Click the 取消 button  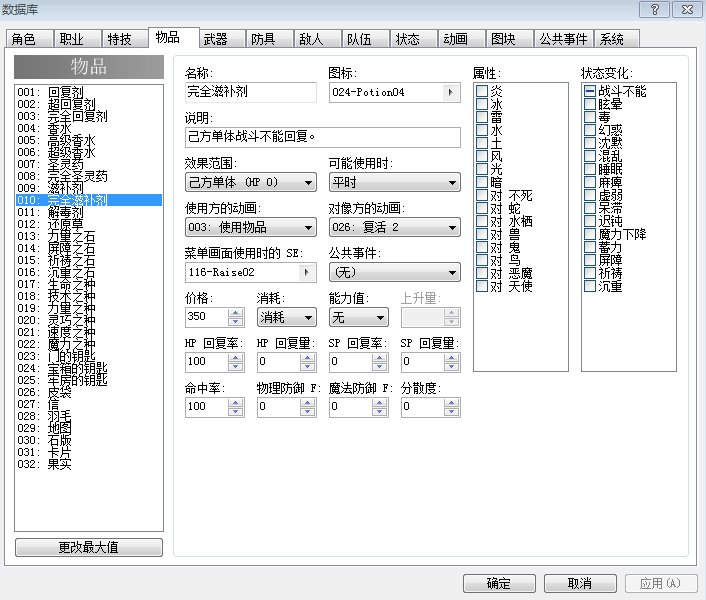(x=580, y=584)
